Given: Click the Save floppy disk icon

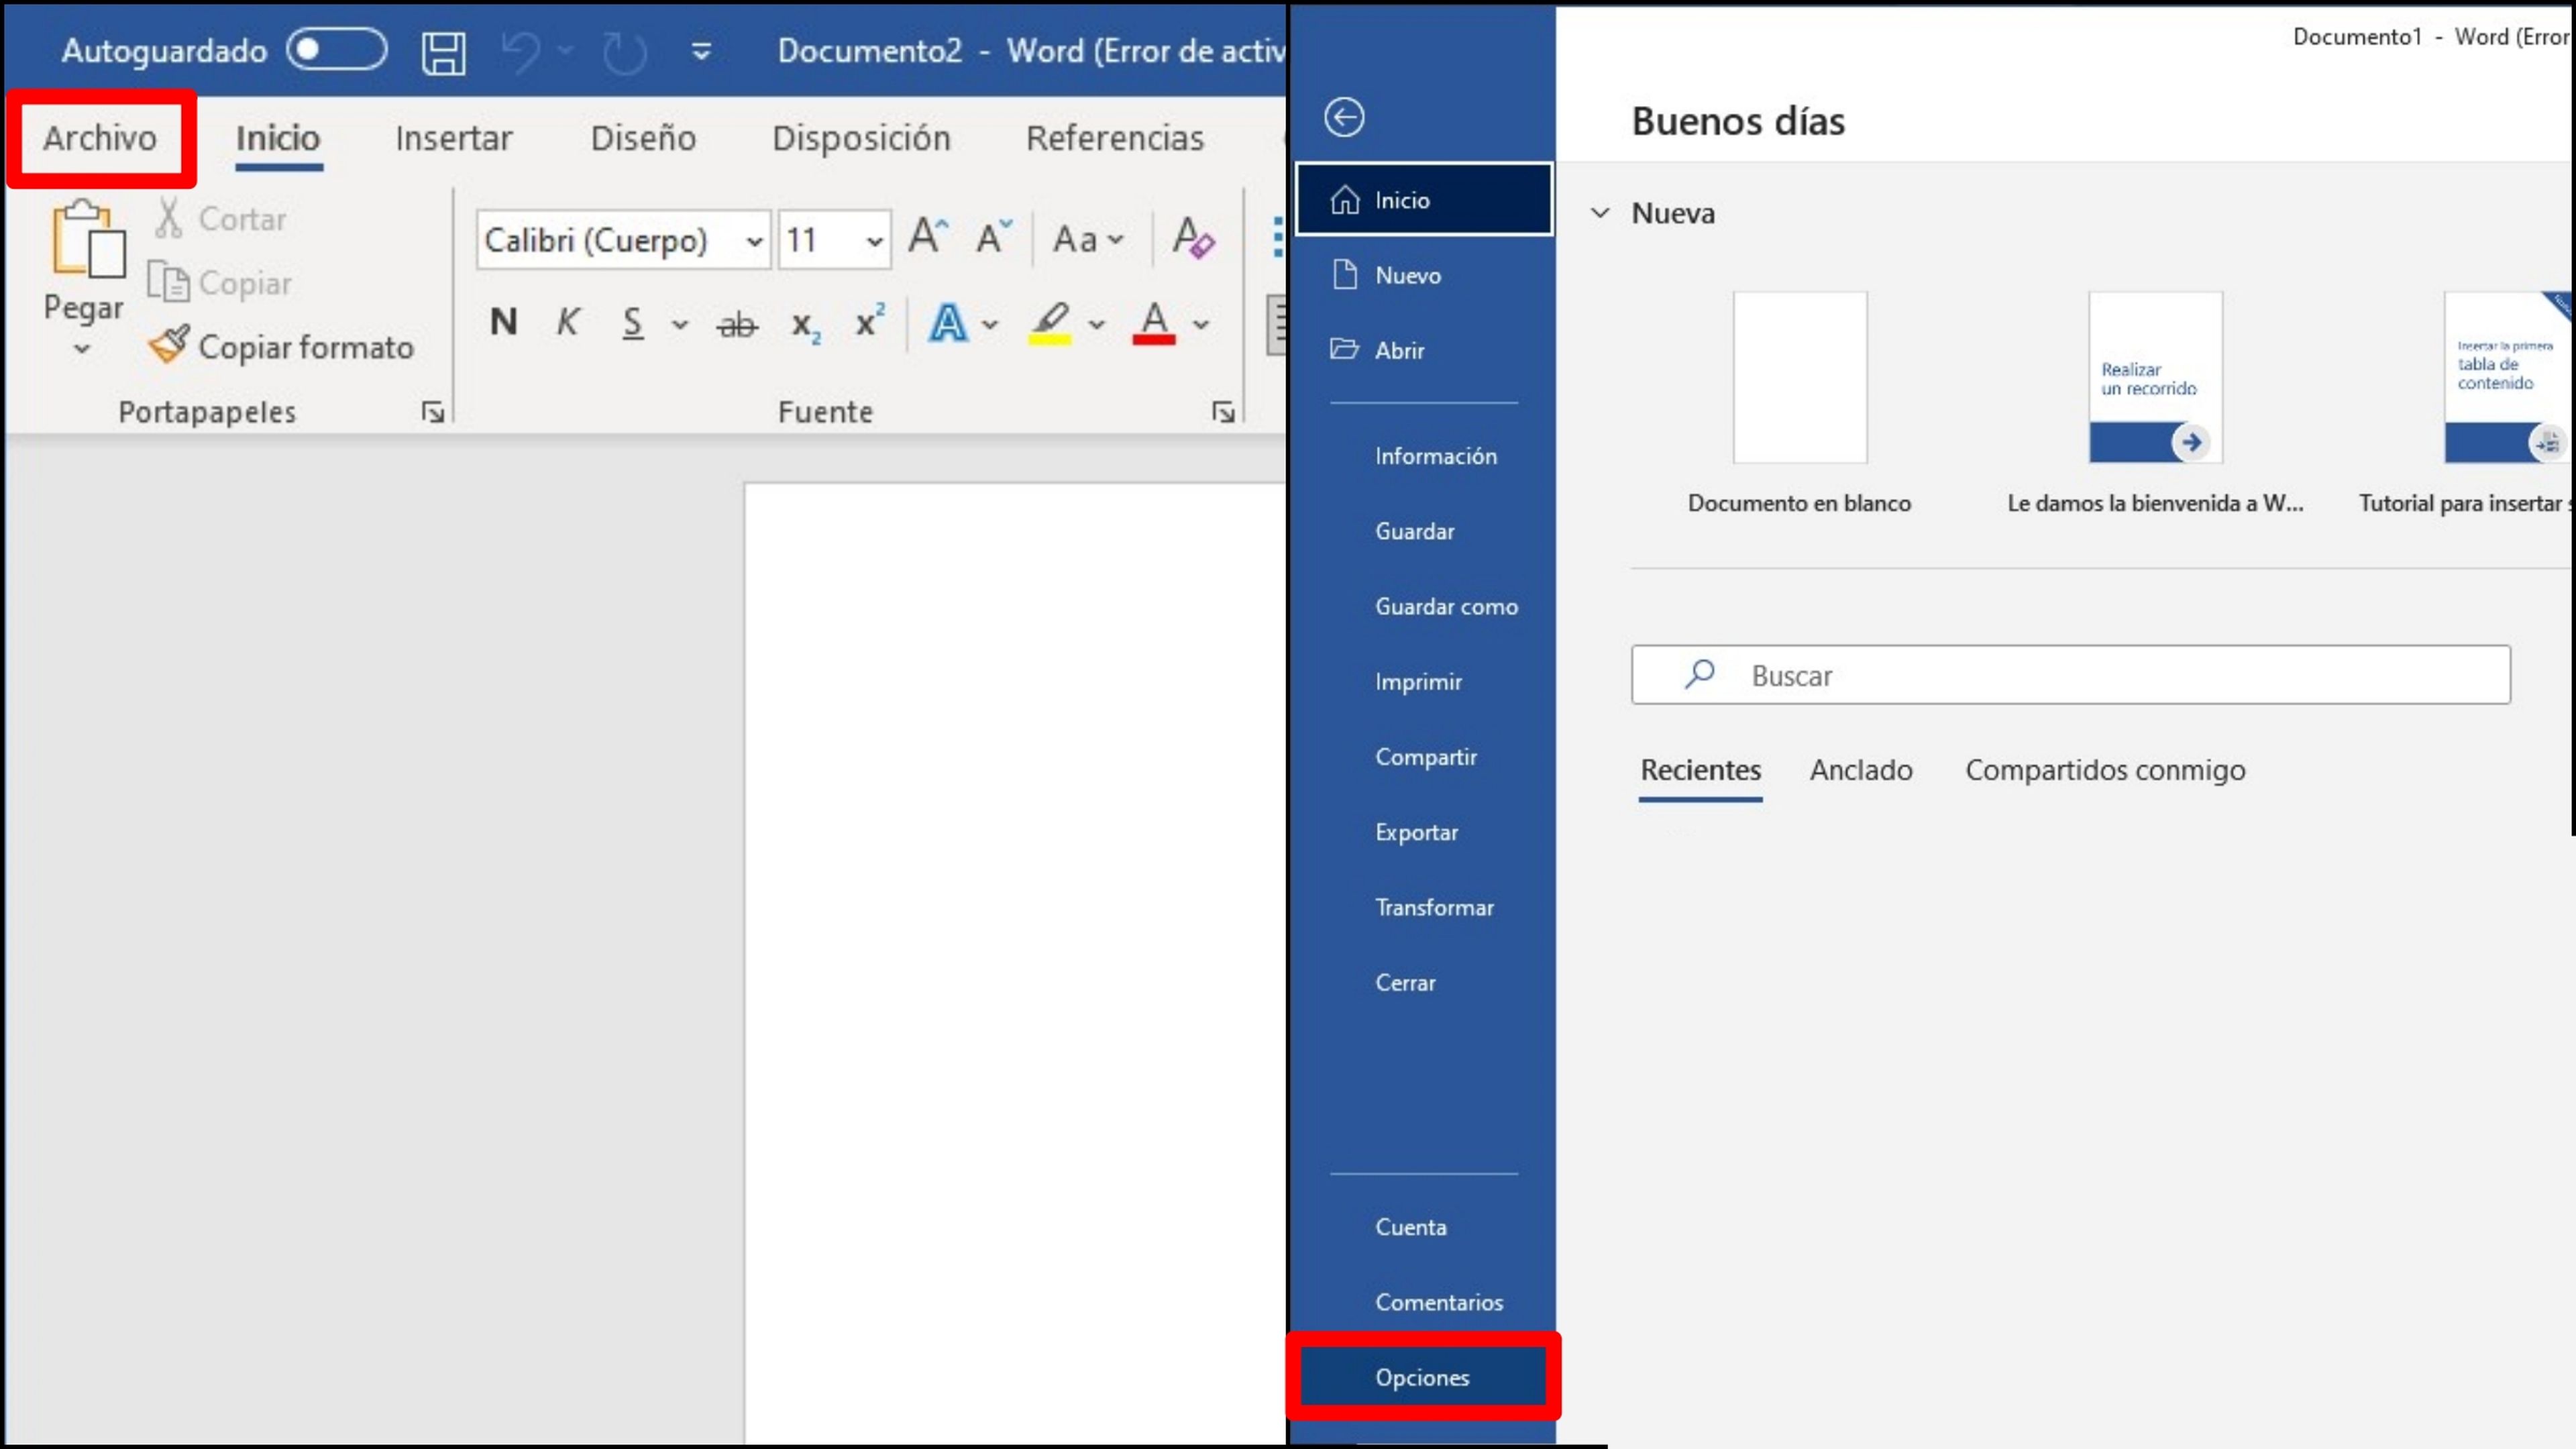Looking at the screenshot, I should pyautogui.click(x=443, y=52).
